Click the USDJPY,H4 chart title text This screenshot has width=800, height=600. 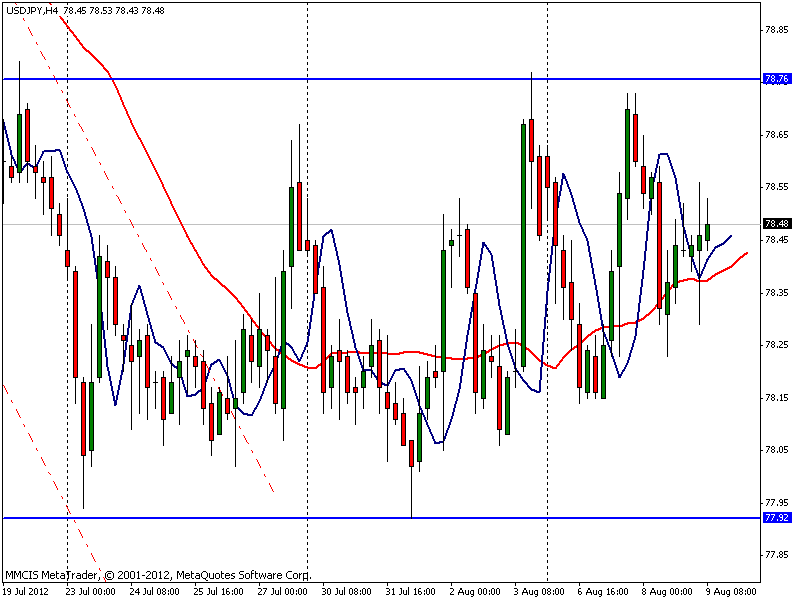[32, 10]
